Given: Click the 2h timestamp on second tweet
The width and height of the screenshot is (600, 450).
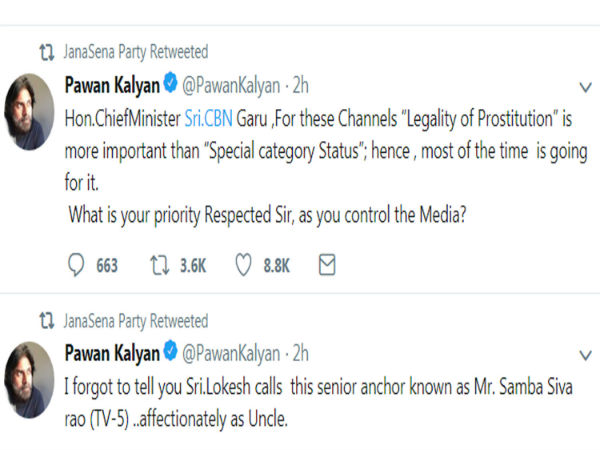Looking at the screenshot, I should click(x=299, y=352).
